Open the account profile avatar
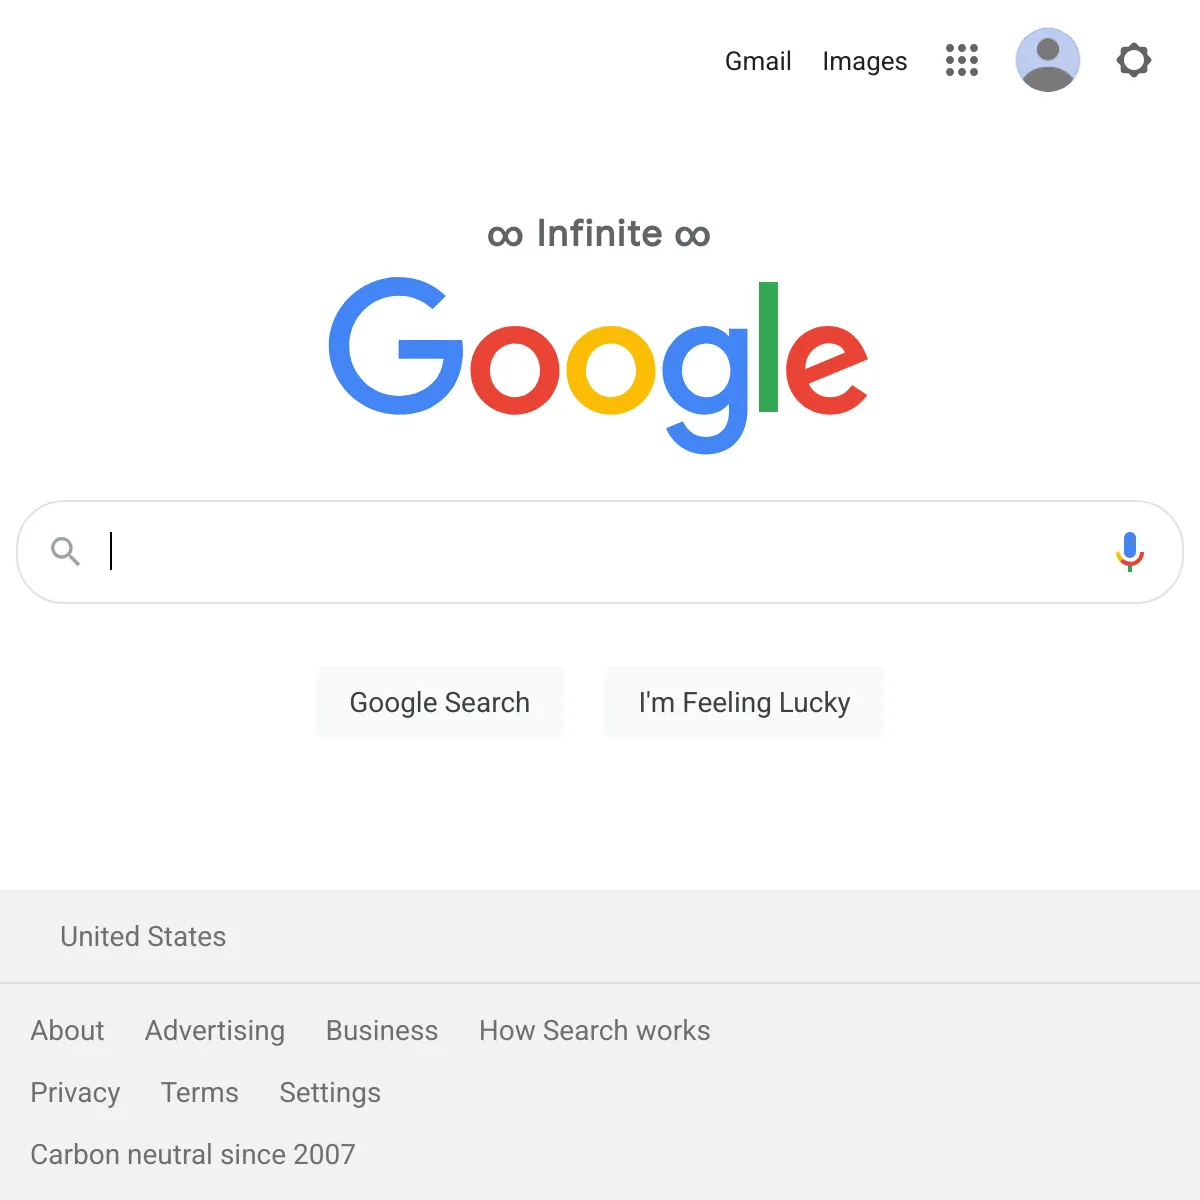The width and height of the screenshot is (1200, 1200). pyautogui.click(x=1048, y=60)
